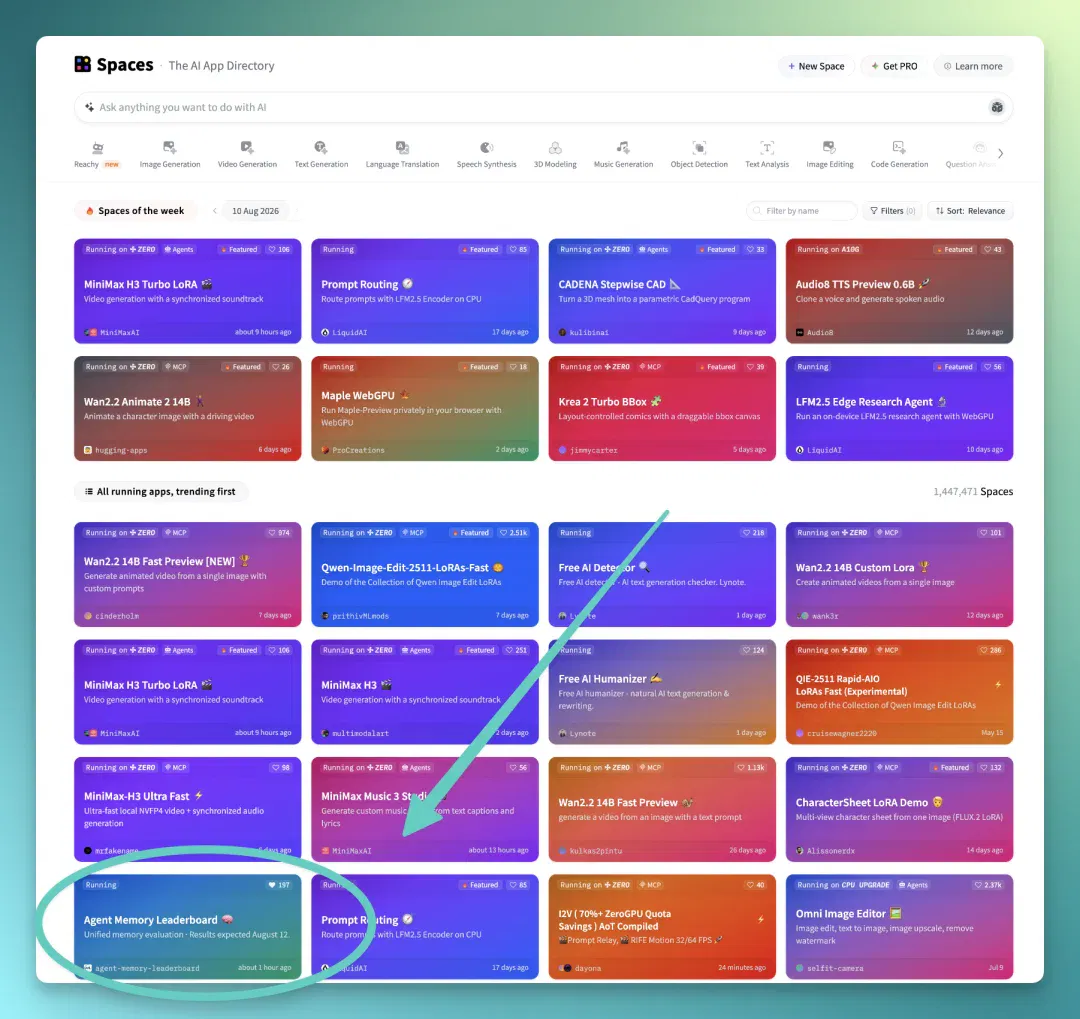Viewport: 1080px width, 1019px height.
Task: Open the Speech Synthesis category icon
Action: click(486, 147)
